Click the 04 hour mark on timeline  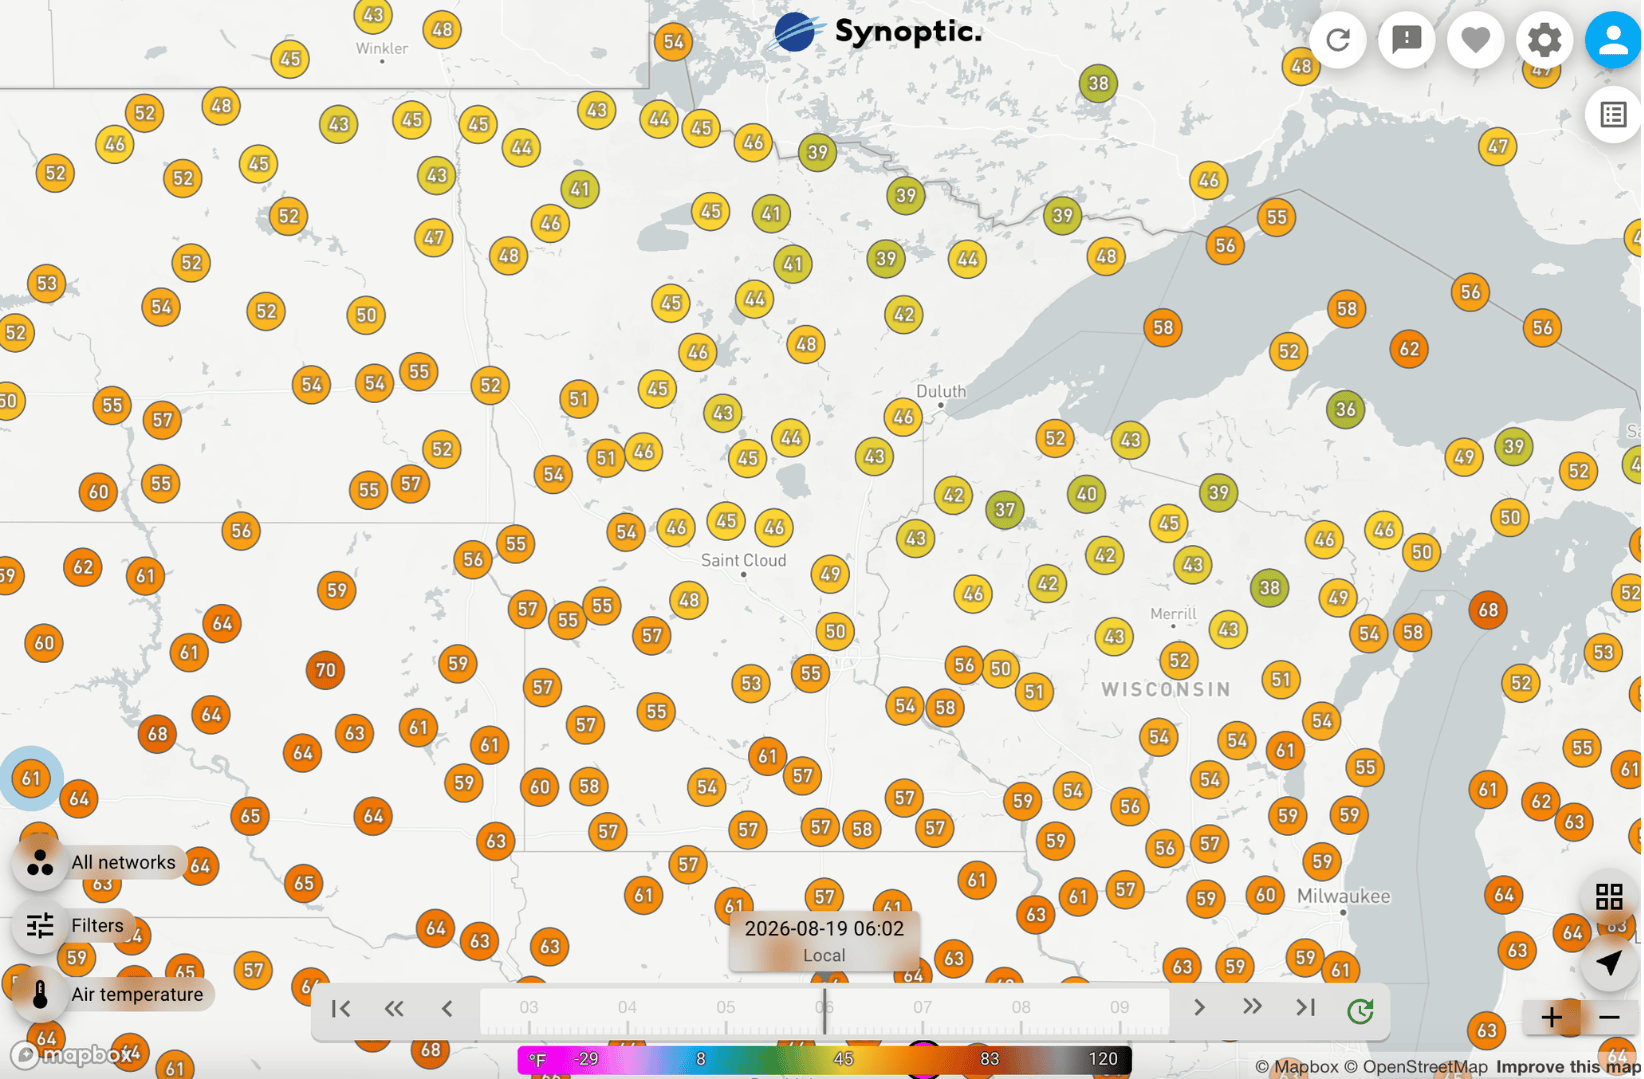click(627, 1007)
